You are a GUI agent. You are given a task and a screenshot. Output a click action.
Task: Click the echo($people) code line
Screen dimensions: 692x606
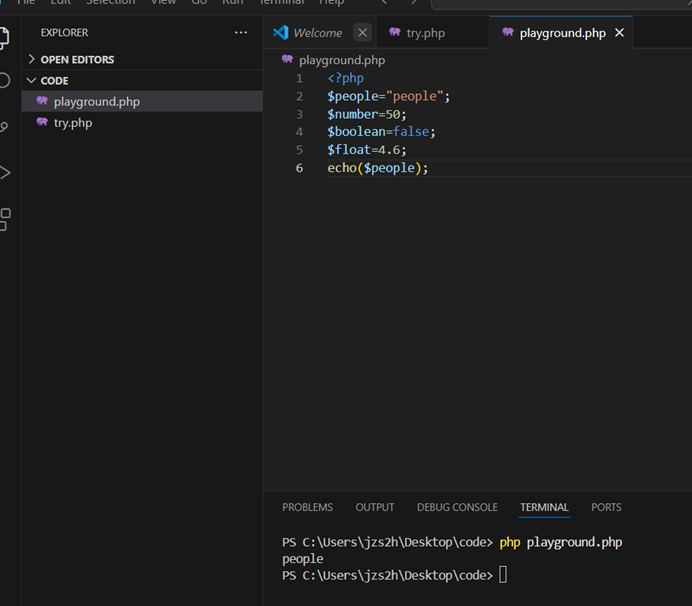[378, 168]
